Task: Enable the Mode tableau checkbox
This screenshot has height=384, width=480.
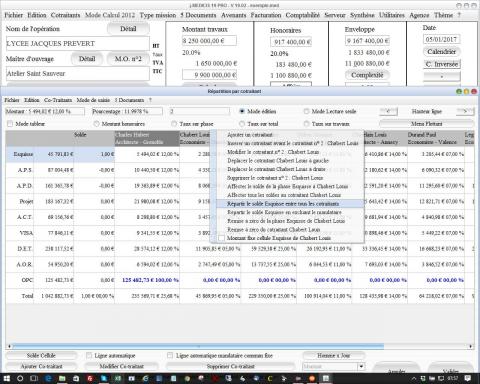Action: (x=10, y=124)
